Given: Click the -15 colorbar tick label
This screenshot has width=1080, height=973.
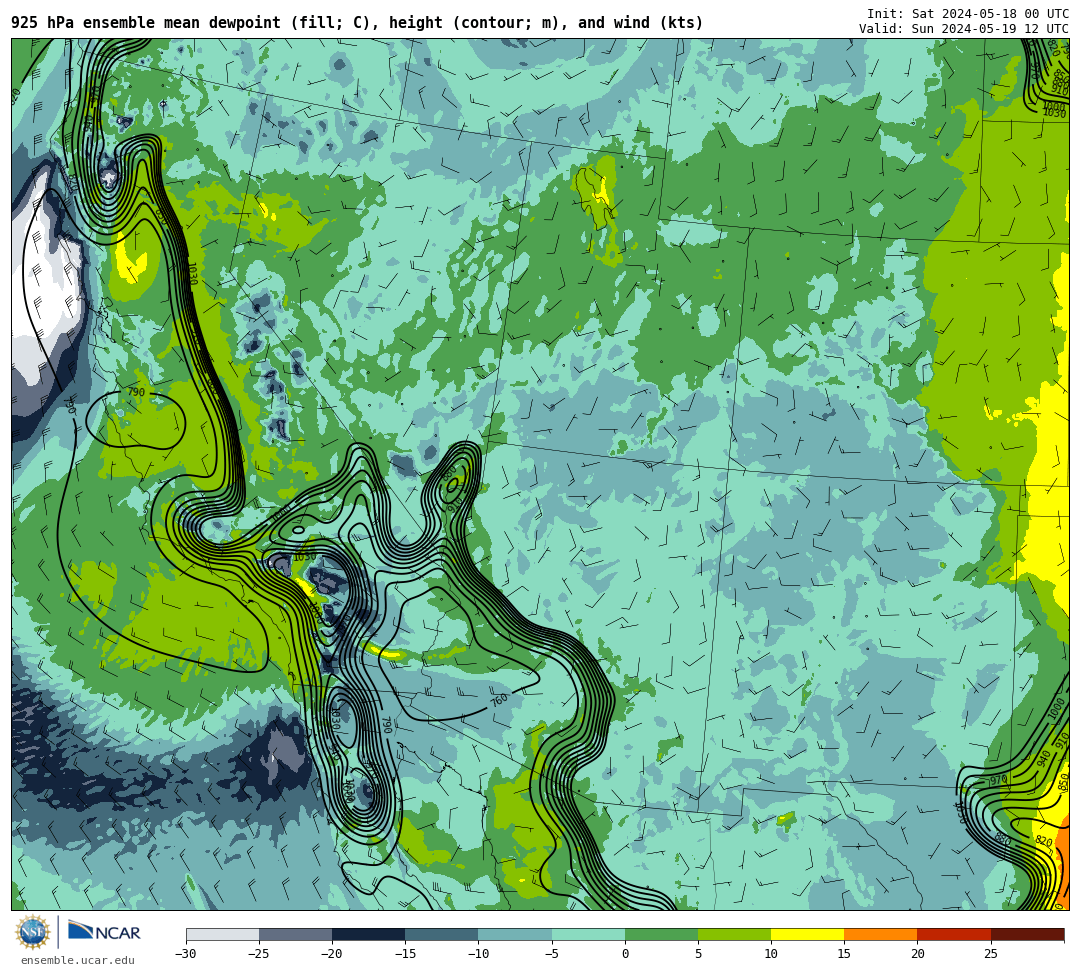Looking at the screenshot, I should click(x=405, y=954).
